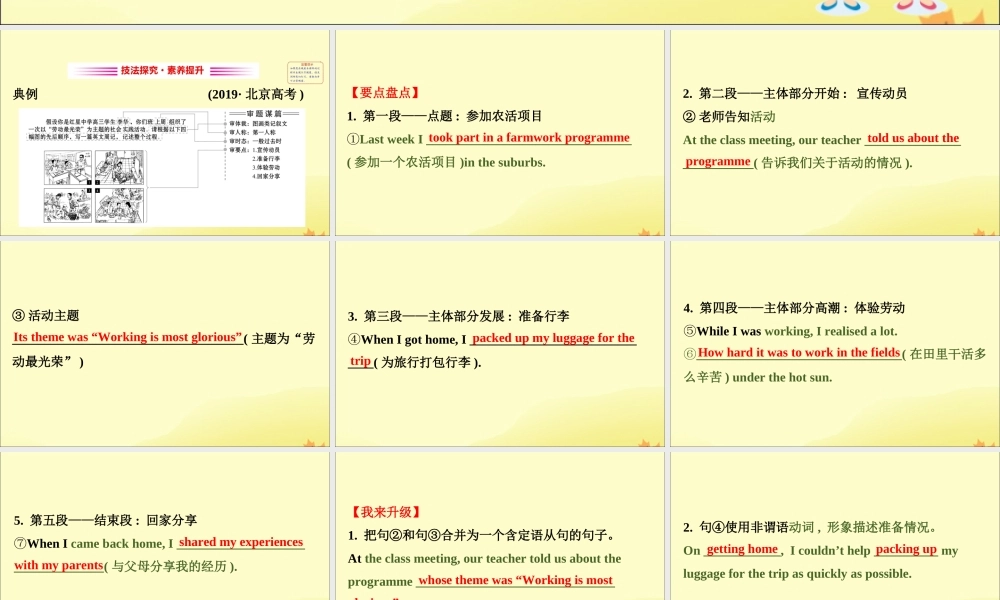Screen dimensions: 1000x600
Task: Click the 典例 label
Action: point(26,94)
